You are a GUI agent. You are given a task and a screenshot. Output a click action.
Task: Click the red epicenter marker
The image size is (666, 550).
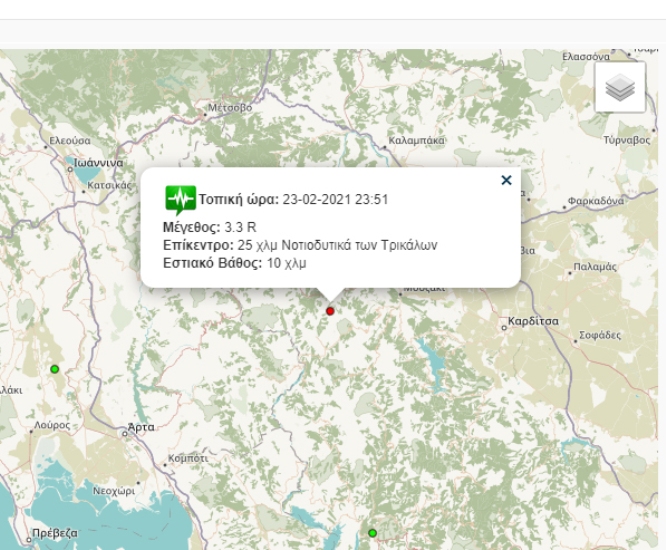click(330, 311)
